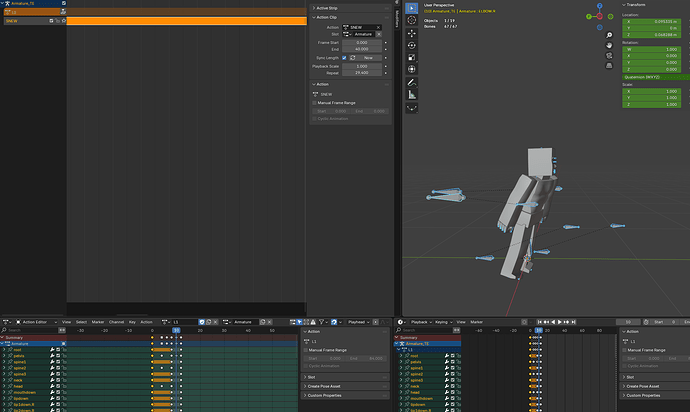Toggle Manual Frame Range in Action Editor sidebar
Viewport: 690px width, 412px height.
(x=305, y=350)
